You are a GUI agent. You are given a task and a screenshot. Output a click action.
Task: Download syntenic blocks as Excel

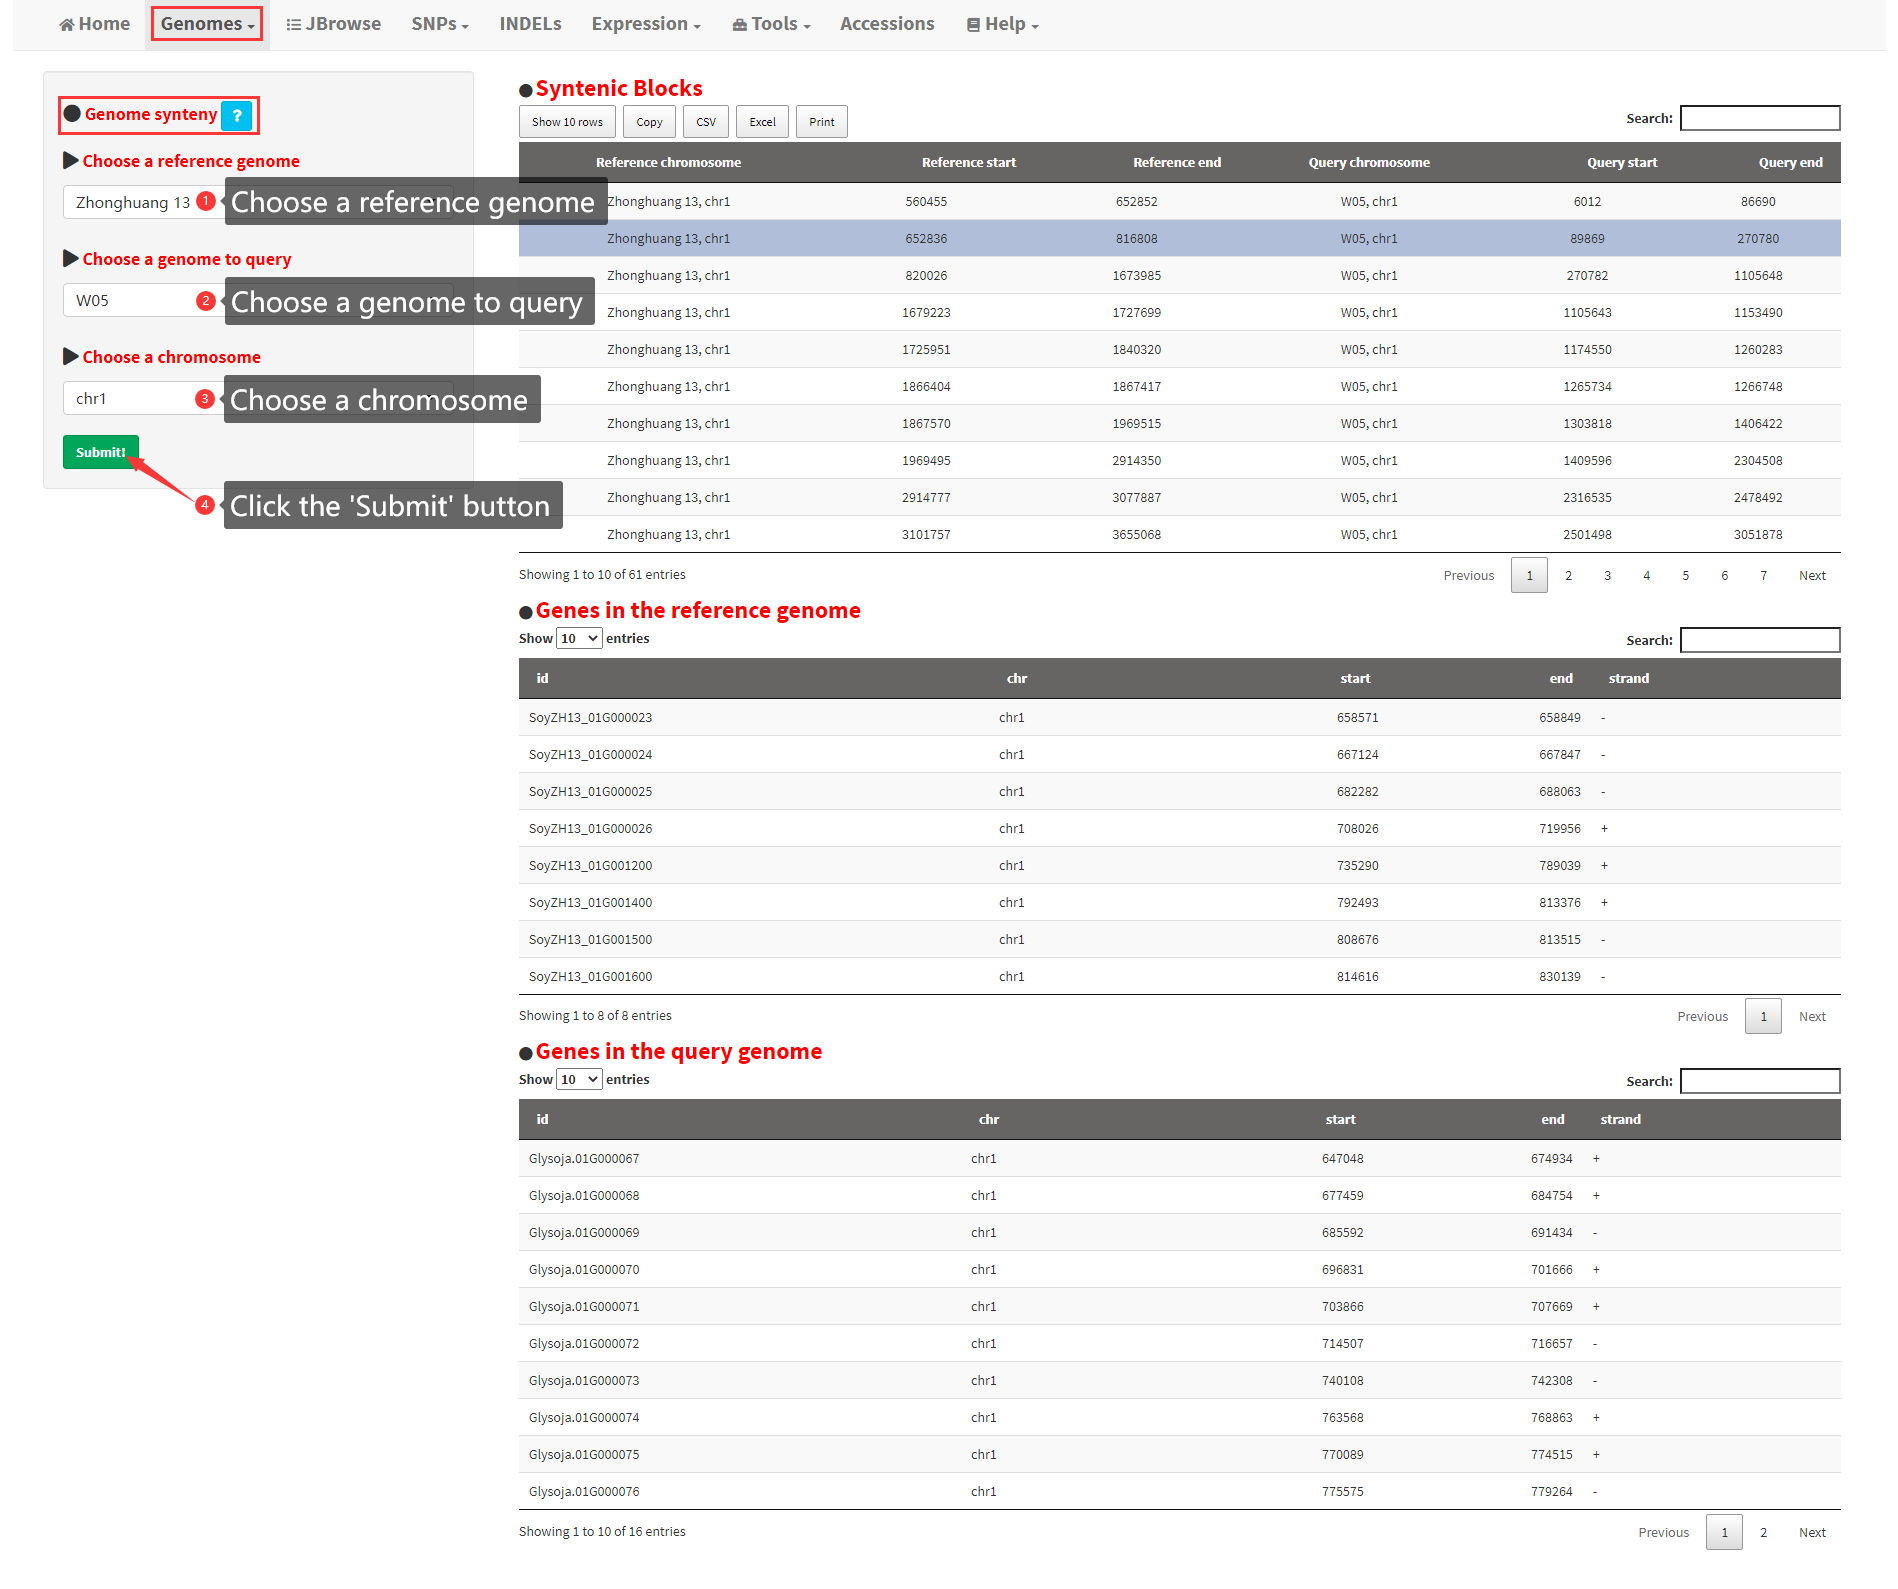point(762,122)
